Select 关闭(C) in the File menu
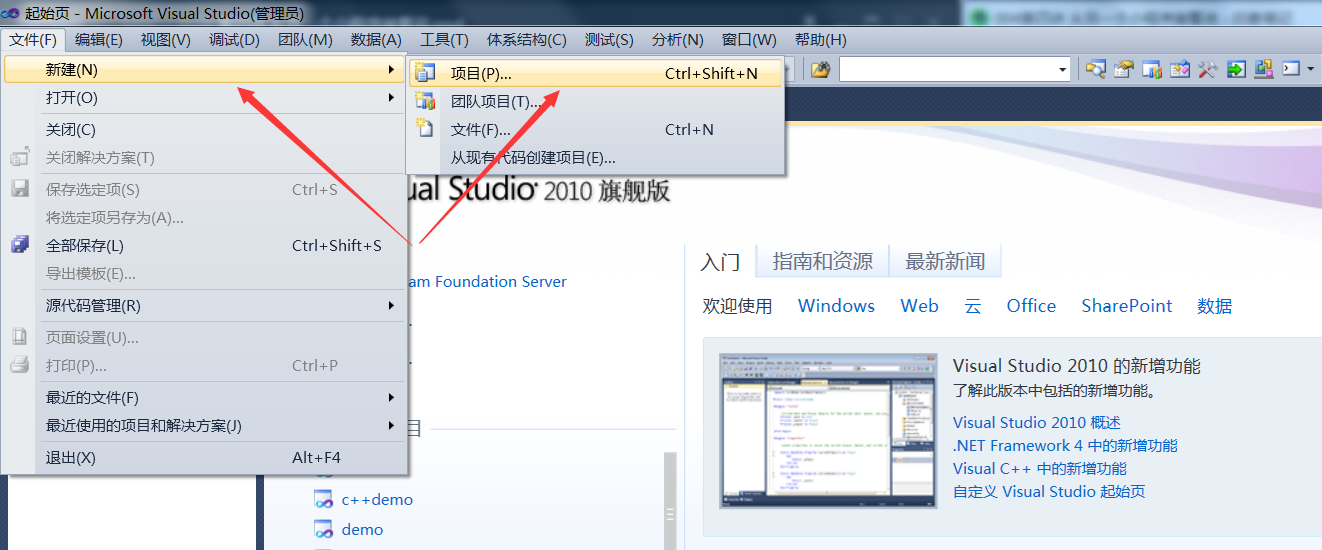The width and height of the screenshot is (1322, 550). (204, 129)
